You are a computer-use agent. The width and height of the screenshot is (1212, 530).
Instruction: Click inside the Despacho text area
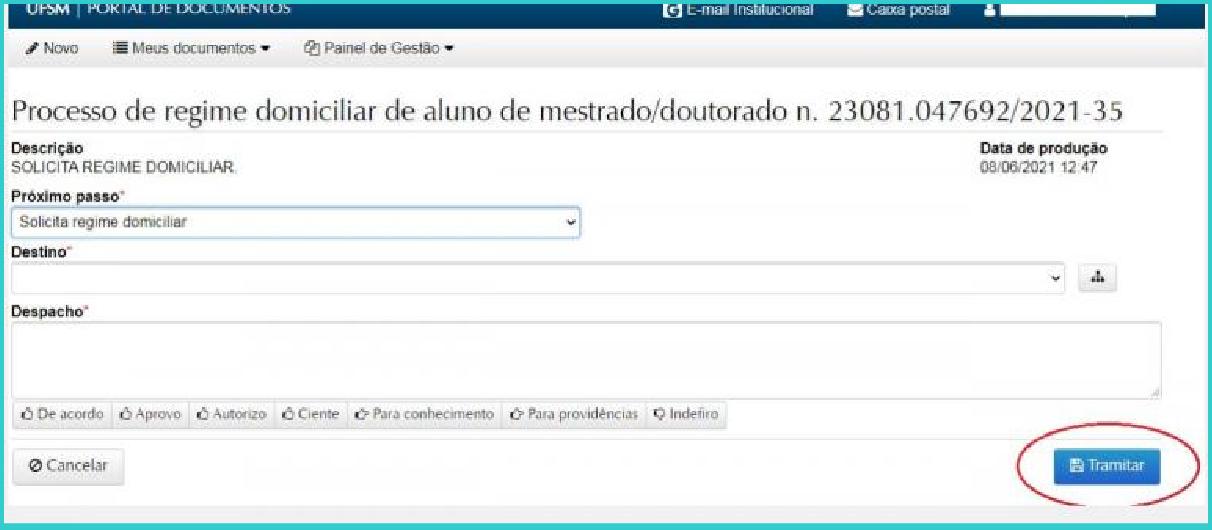pyautogui.click(x=585, y=360)
